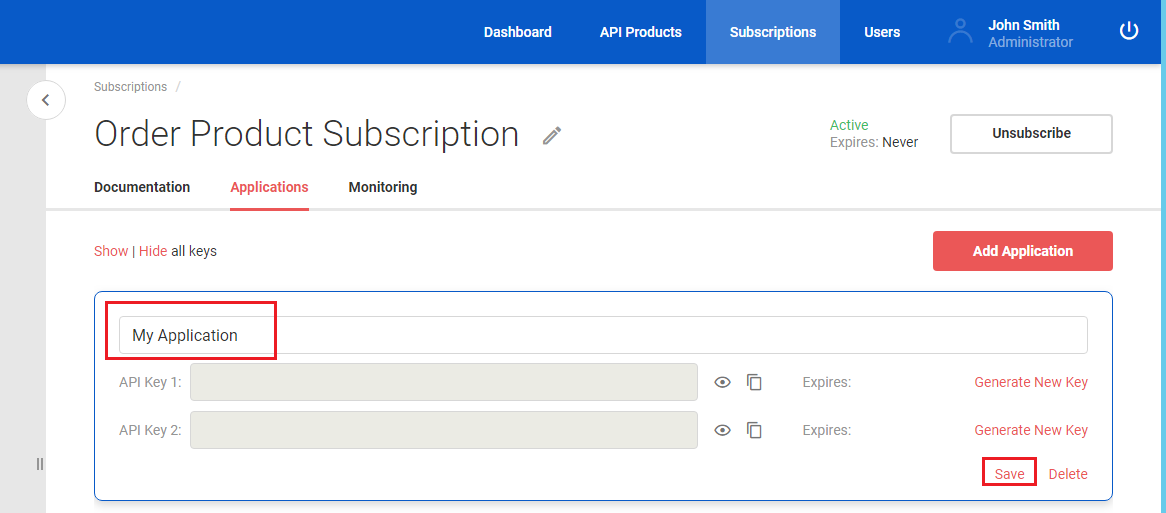This screenshot has height=513, width=1166.
Task: Switch to the Monitoring tab
Action: pos(383,187)
